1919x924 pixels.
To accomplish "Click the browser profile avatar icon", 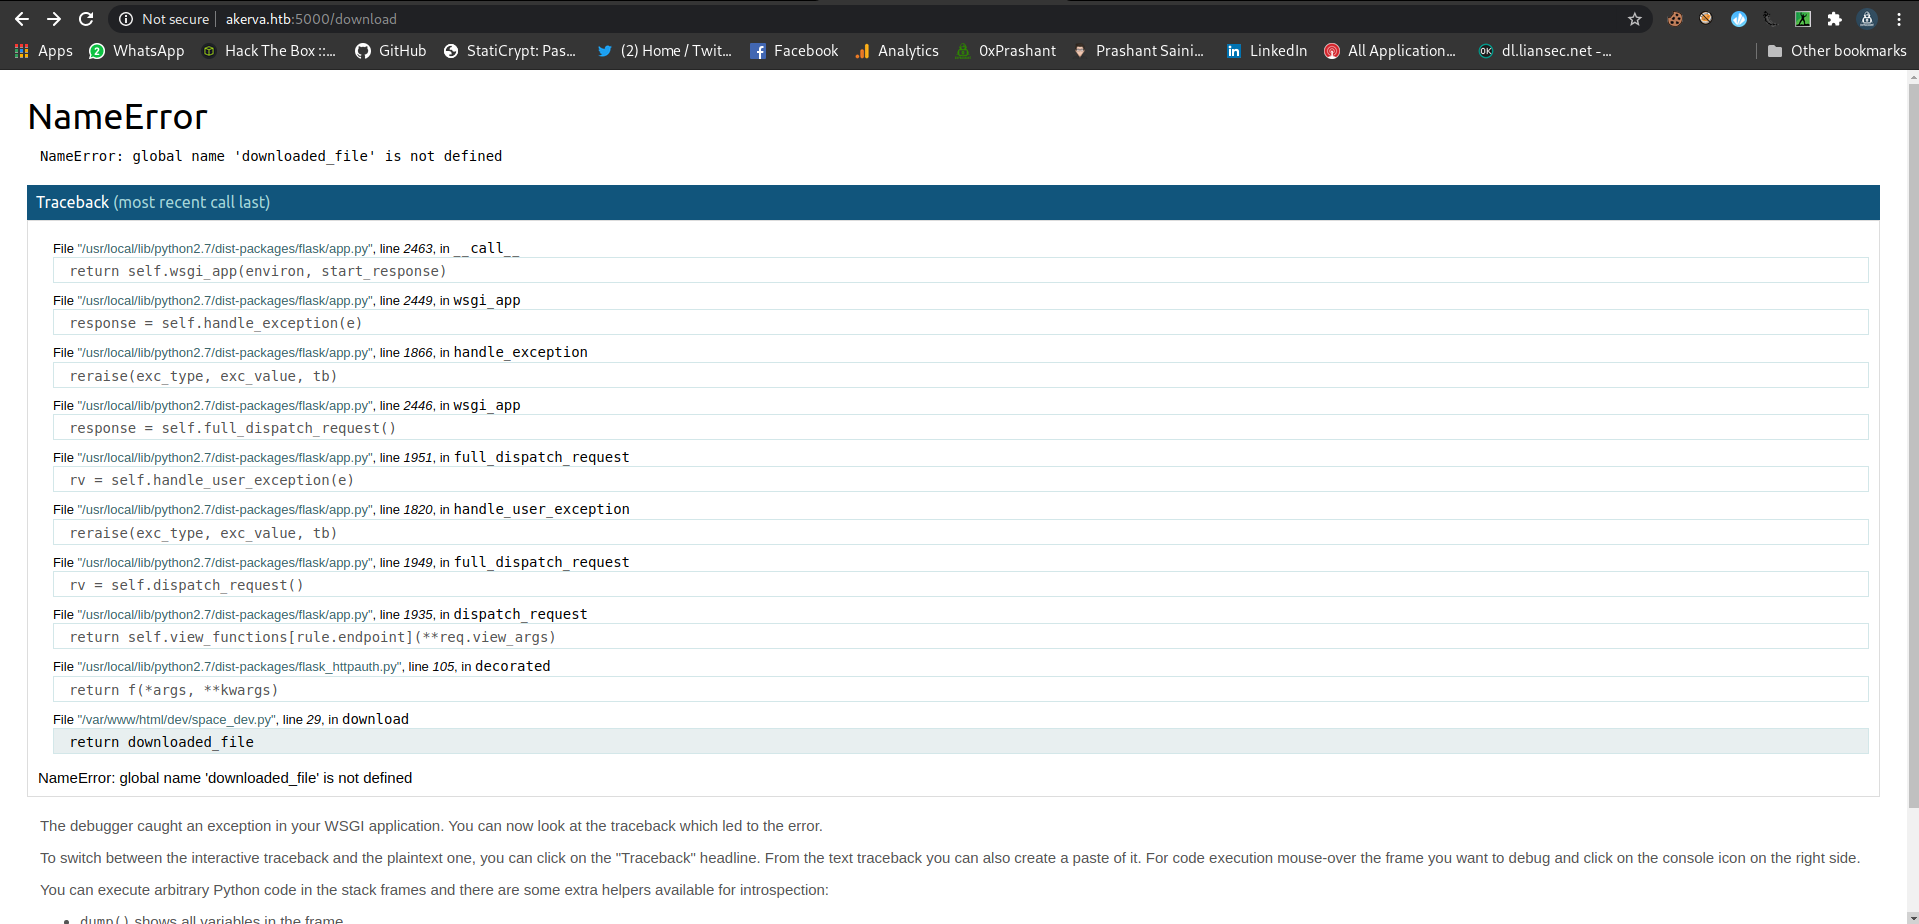I will point(1867,18).
